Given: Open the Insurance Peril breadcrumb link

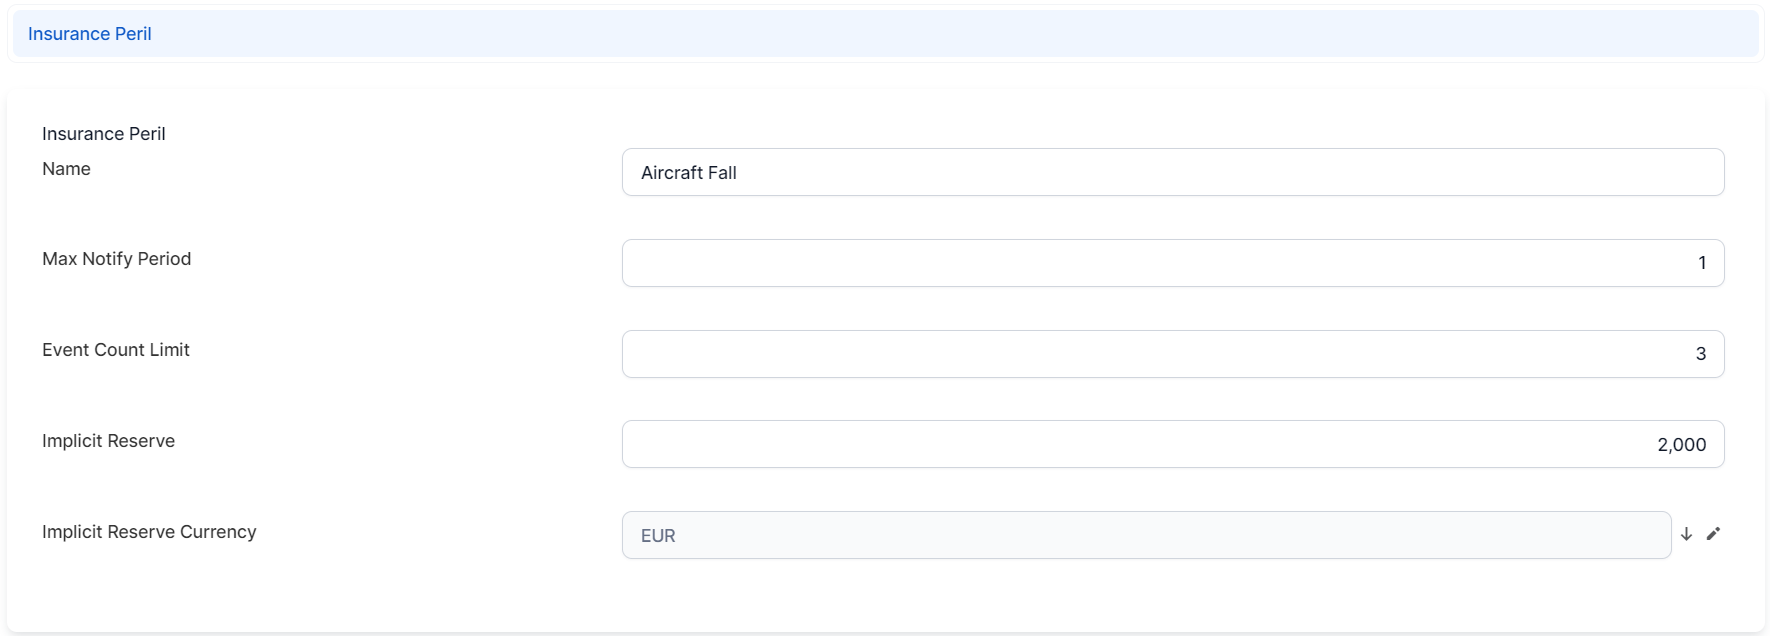Looking at the screenshot, I should point(90,34).
